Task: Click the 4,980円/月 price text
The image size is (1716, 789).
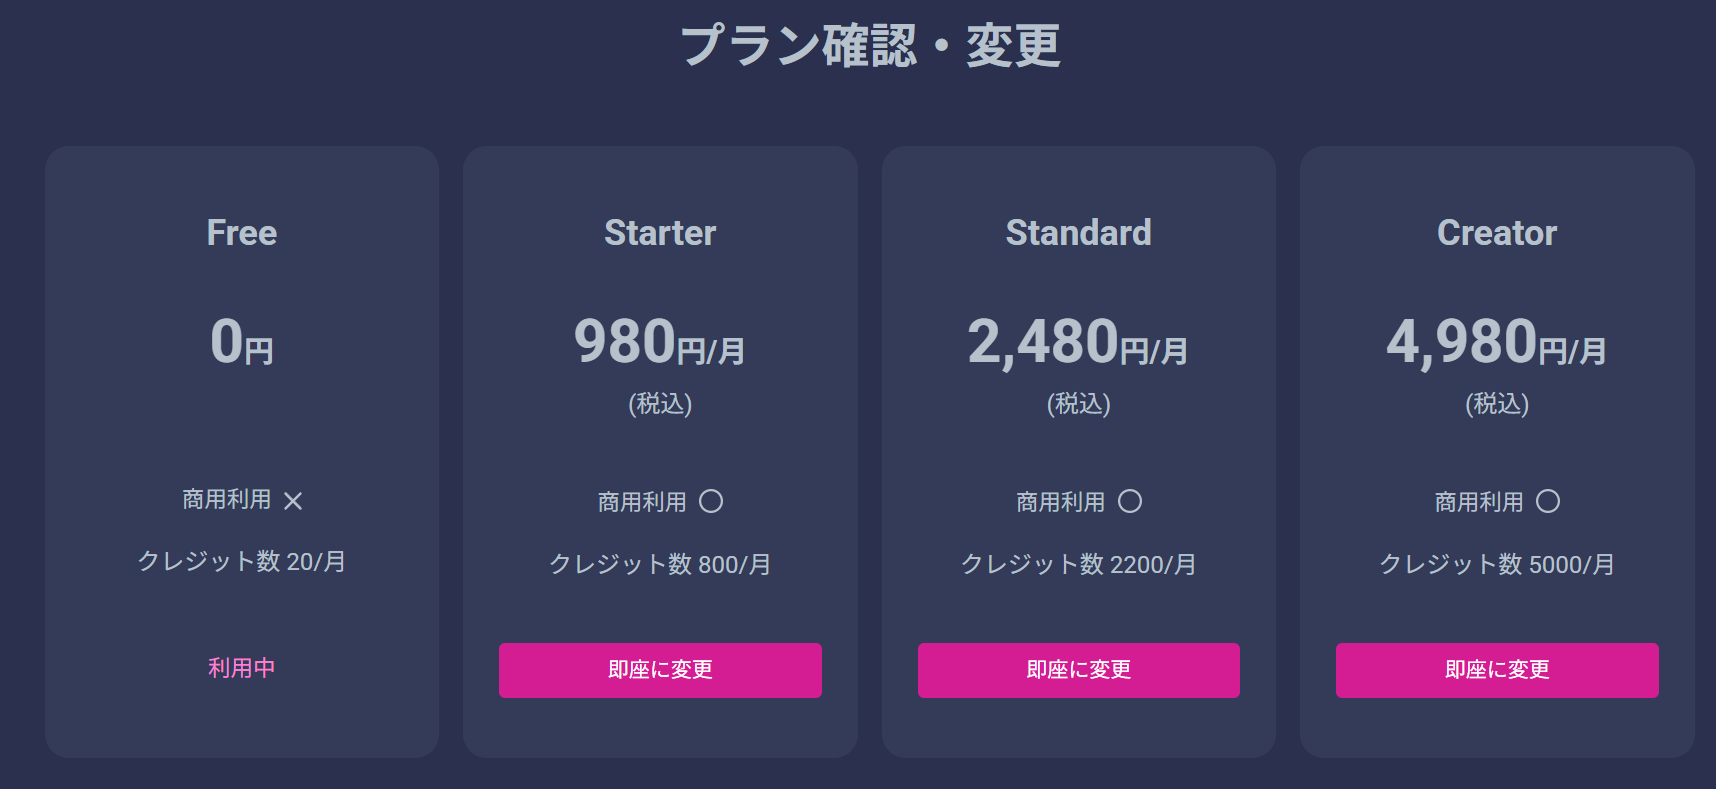Action: [1497, 342]
